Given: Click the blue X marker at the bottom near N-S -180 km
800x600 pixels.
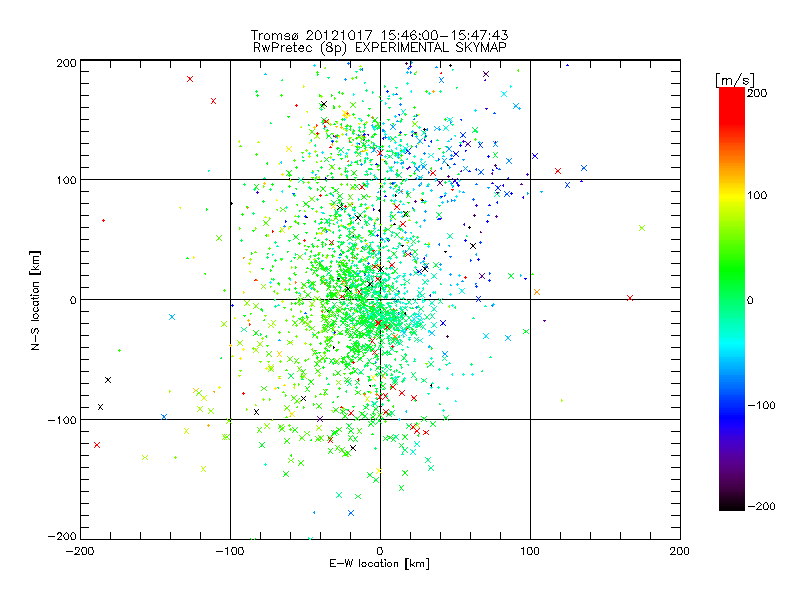Looking at the screenshot, I should click(x=351, y=513).
